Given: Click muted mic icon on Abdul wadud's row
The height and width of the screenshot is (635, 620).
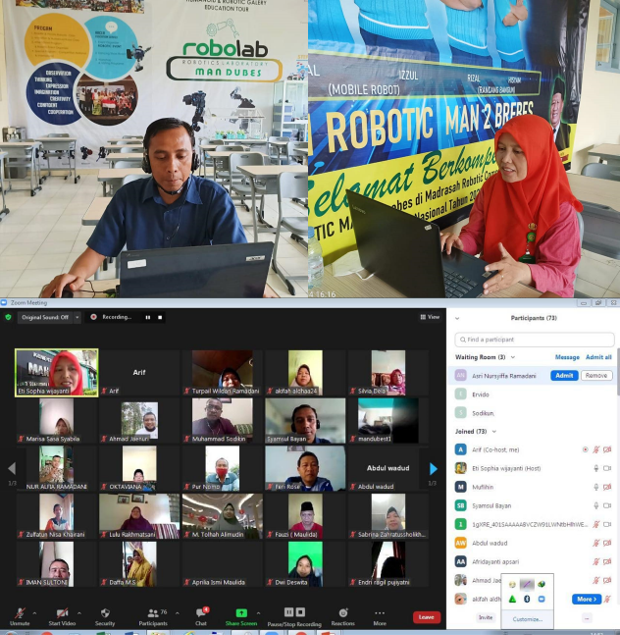Looking at the screenshot, I should (x=596, y=543).
